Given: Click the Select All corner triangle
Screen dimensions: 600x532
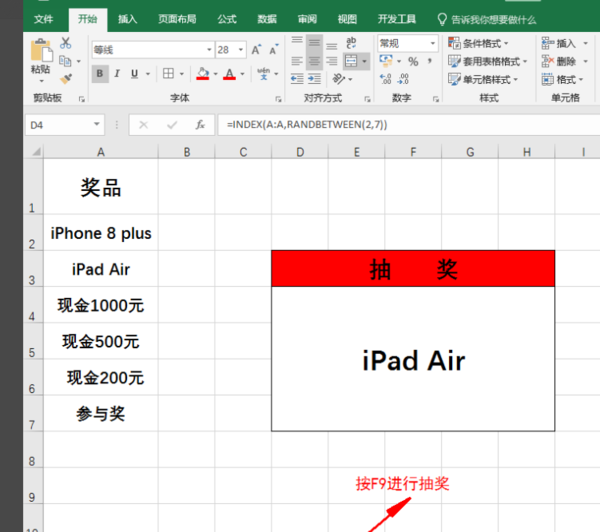Looking at the screenshot, I should coord(36,152).
